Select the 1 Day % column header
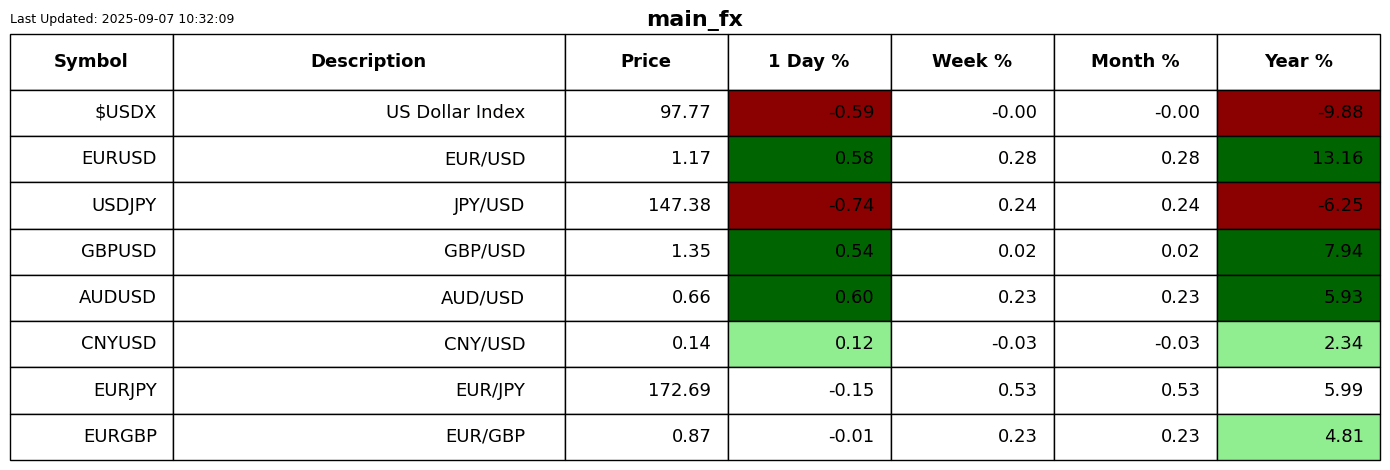Image resolution: width=1390 pixels, height=470 pixels. (809, 62)
